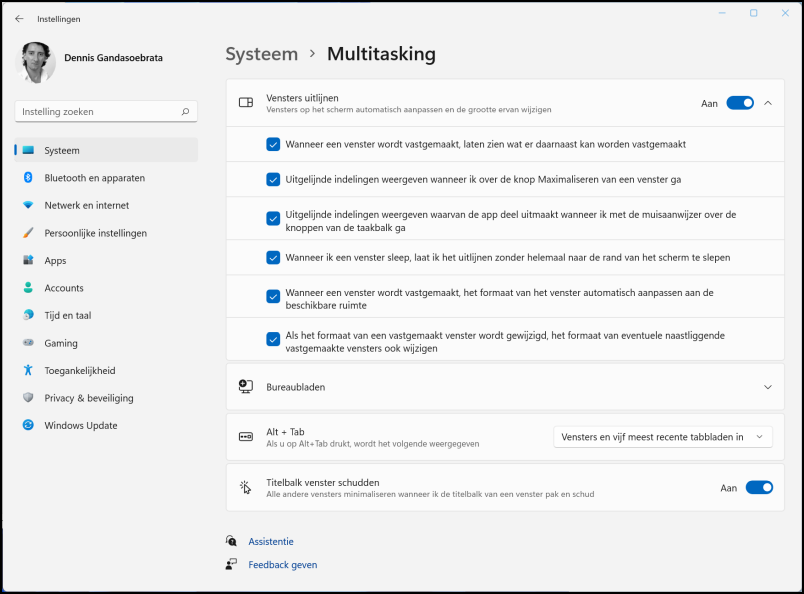Expand the Bureaubladen section chevron

point(768,387)
